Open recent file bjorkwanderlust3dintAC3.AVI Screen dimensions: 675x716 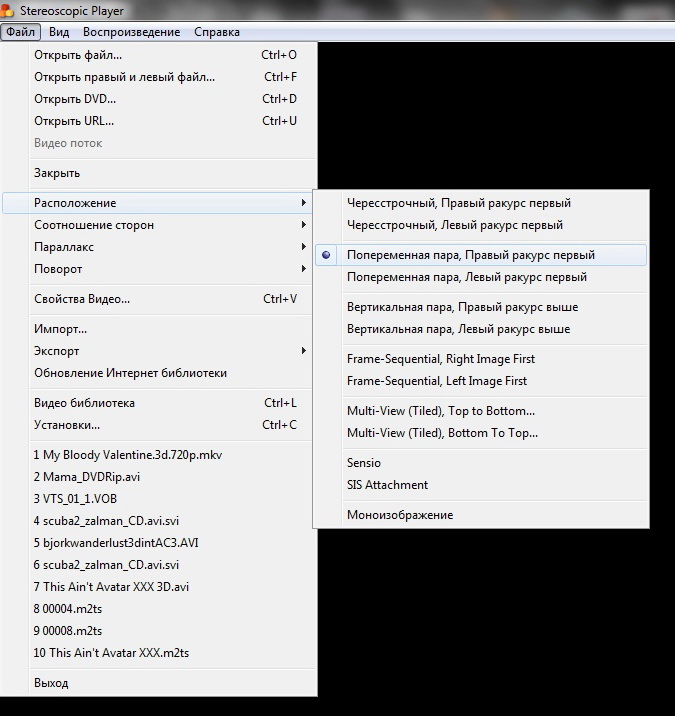(x=159, y=543)
